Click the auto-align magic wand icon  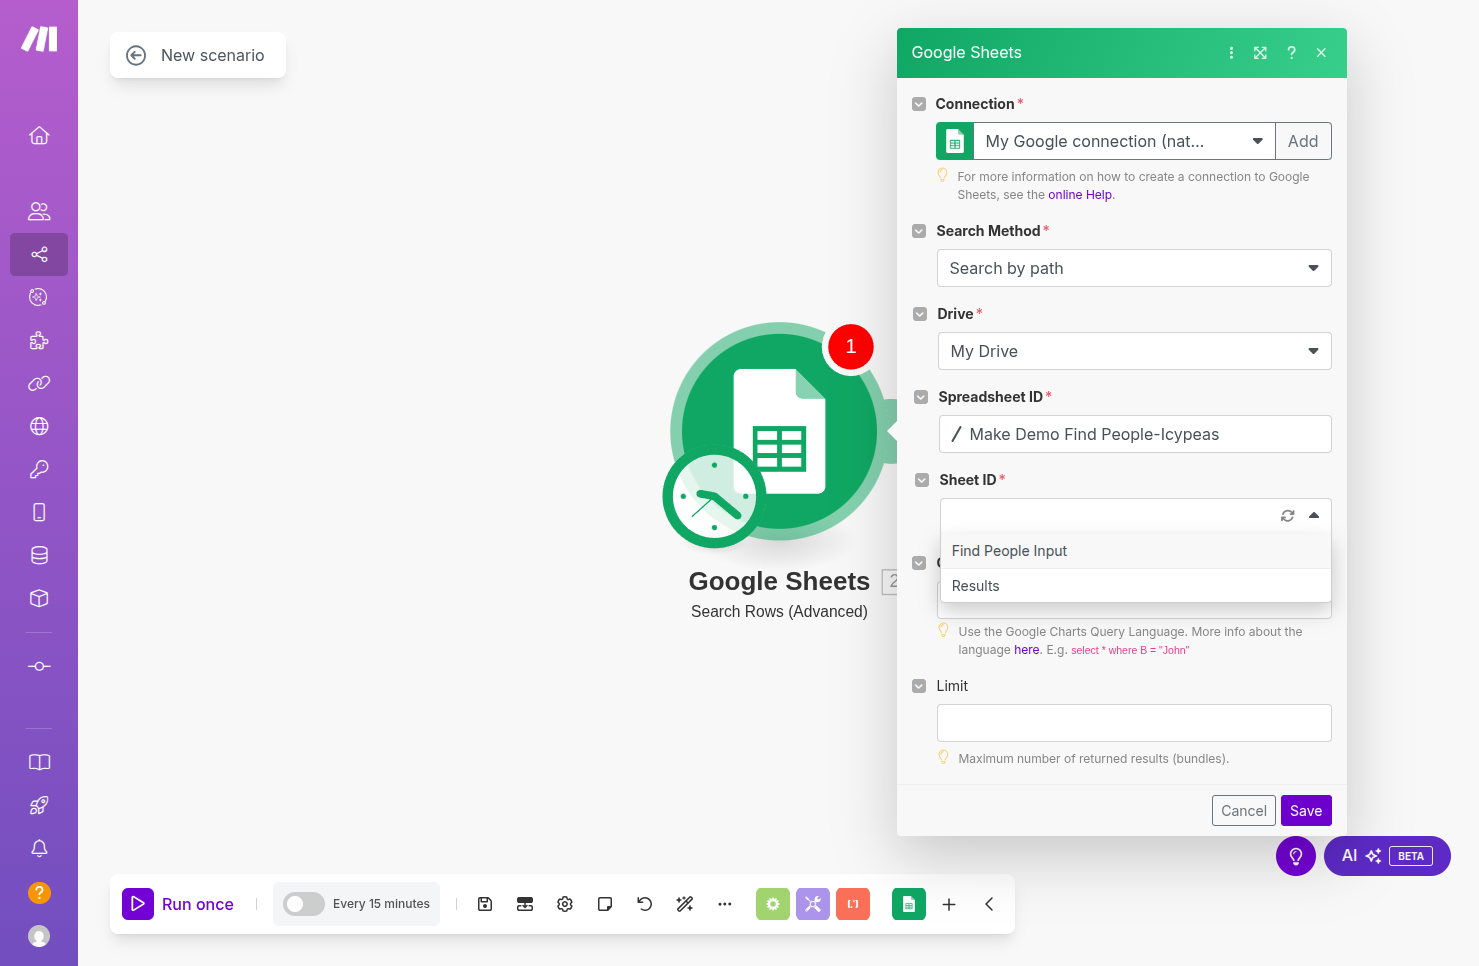(685, 904)
